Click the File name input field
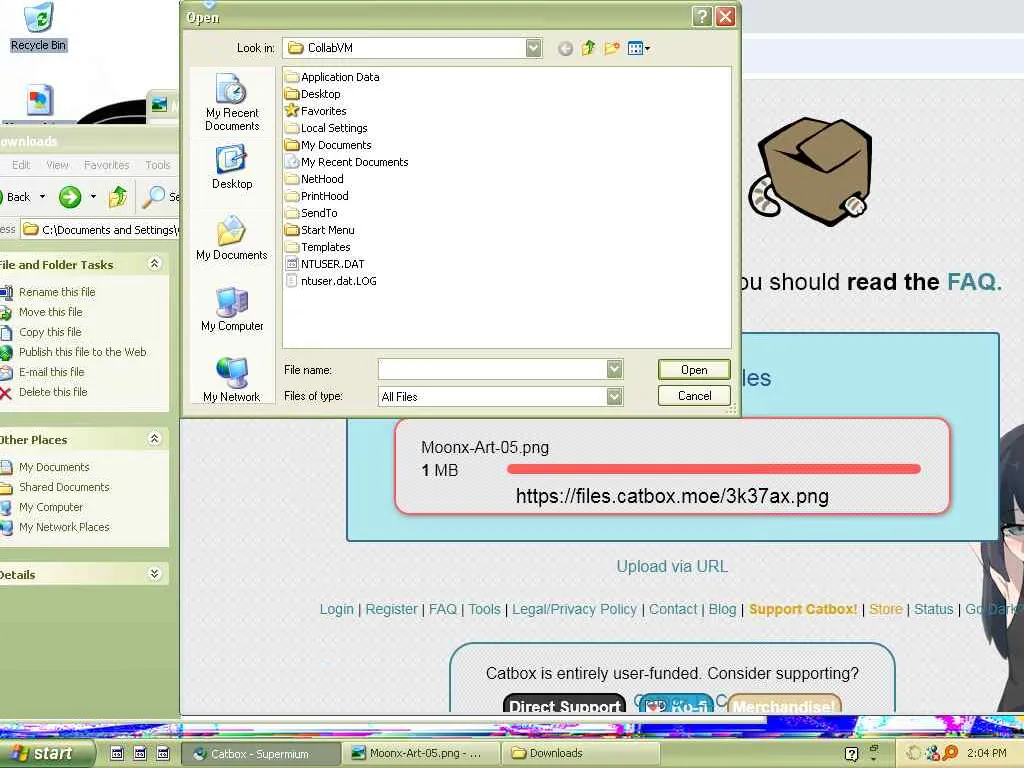1024x768 pixels. coord(492,370)
